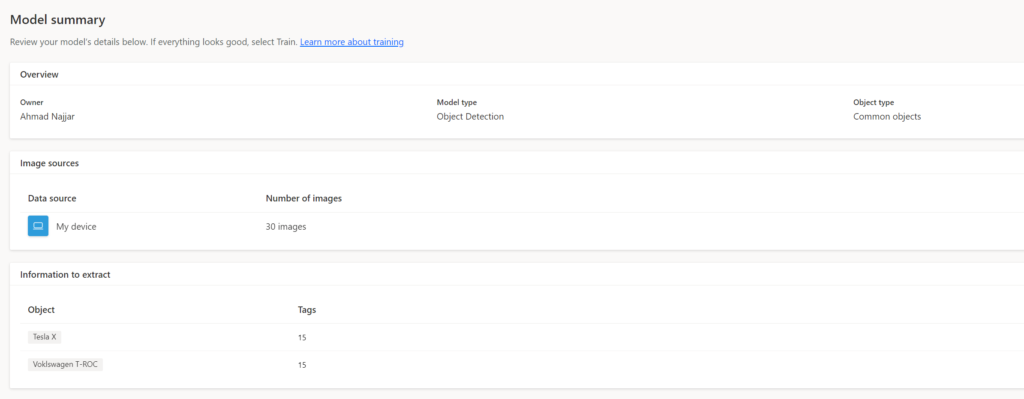This screenshot has width=1024, height=399.
Task: Click the Model summary heading
Action: click(x=57, y=20)
